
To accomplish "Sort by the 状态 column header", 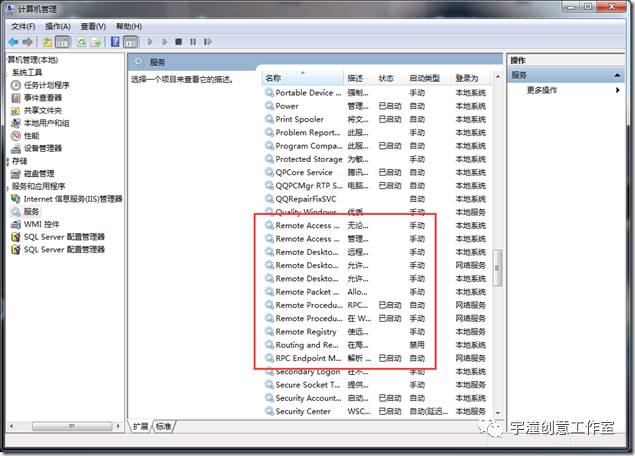I will point(390,78).
